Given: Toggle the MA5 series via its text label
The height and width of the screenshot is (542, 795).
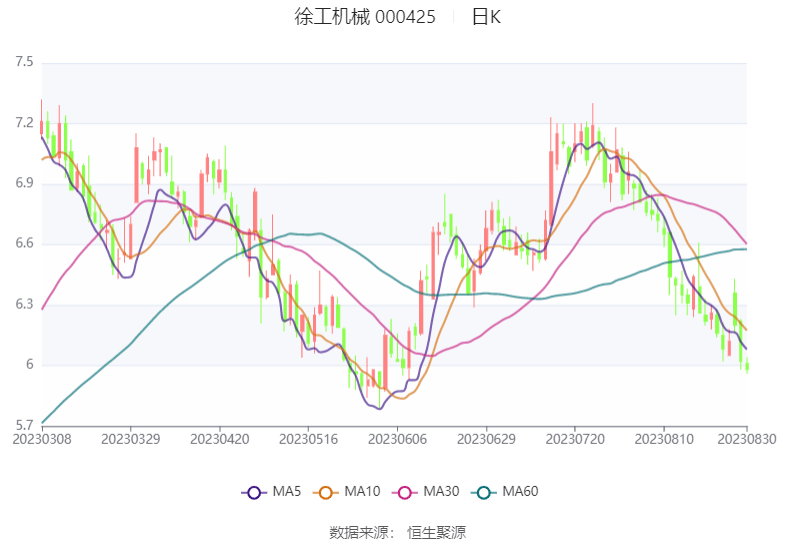Looking at the screenshot, I should click(287, 492).
